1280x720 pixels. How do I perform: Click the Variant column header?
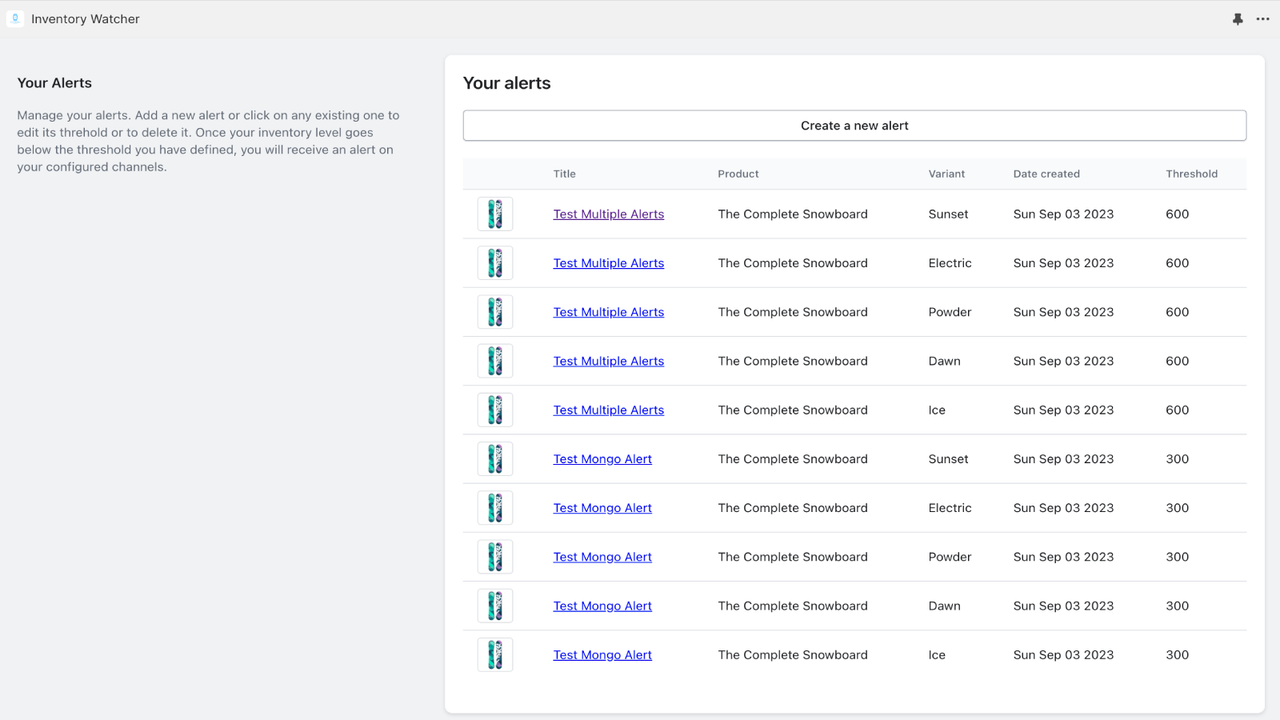[946, 173]
